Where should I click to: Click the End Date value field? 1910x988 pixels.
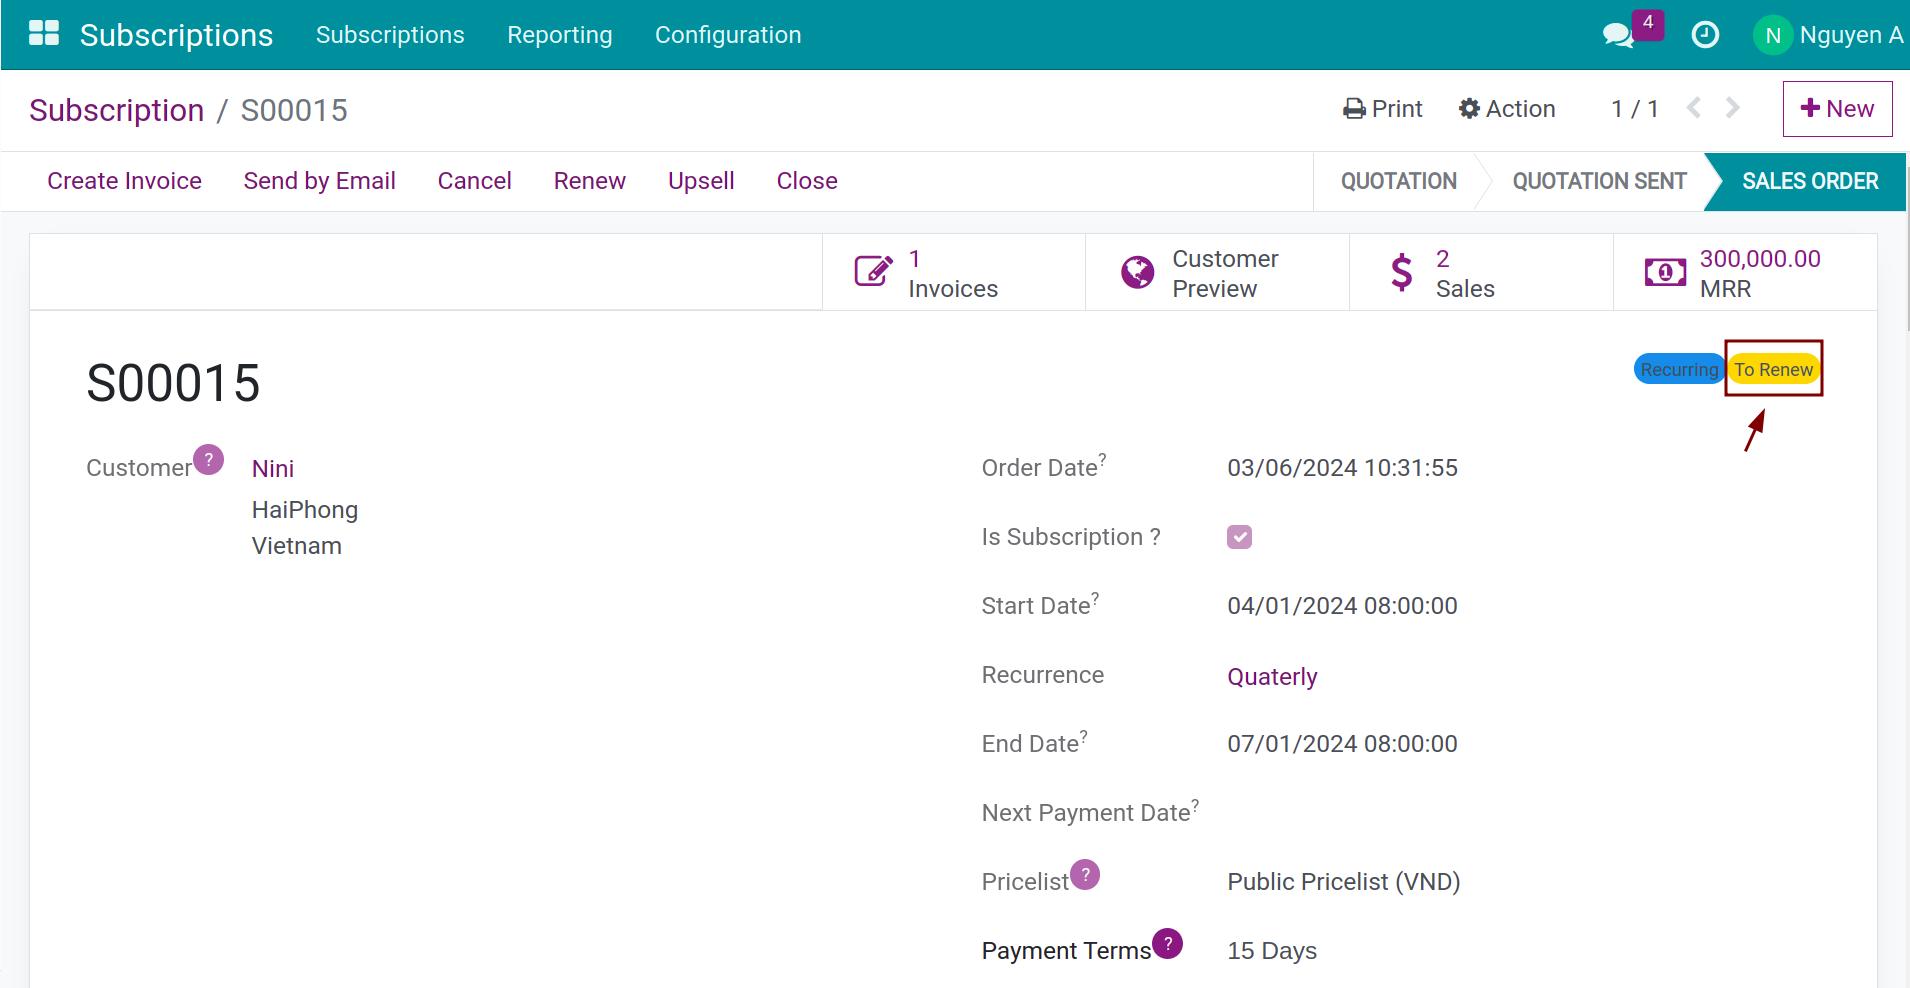pos(1342,744)
